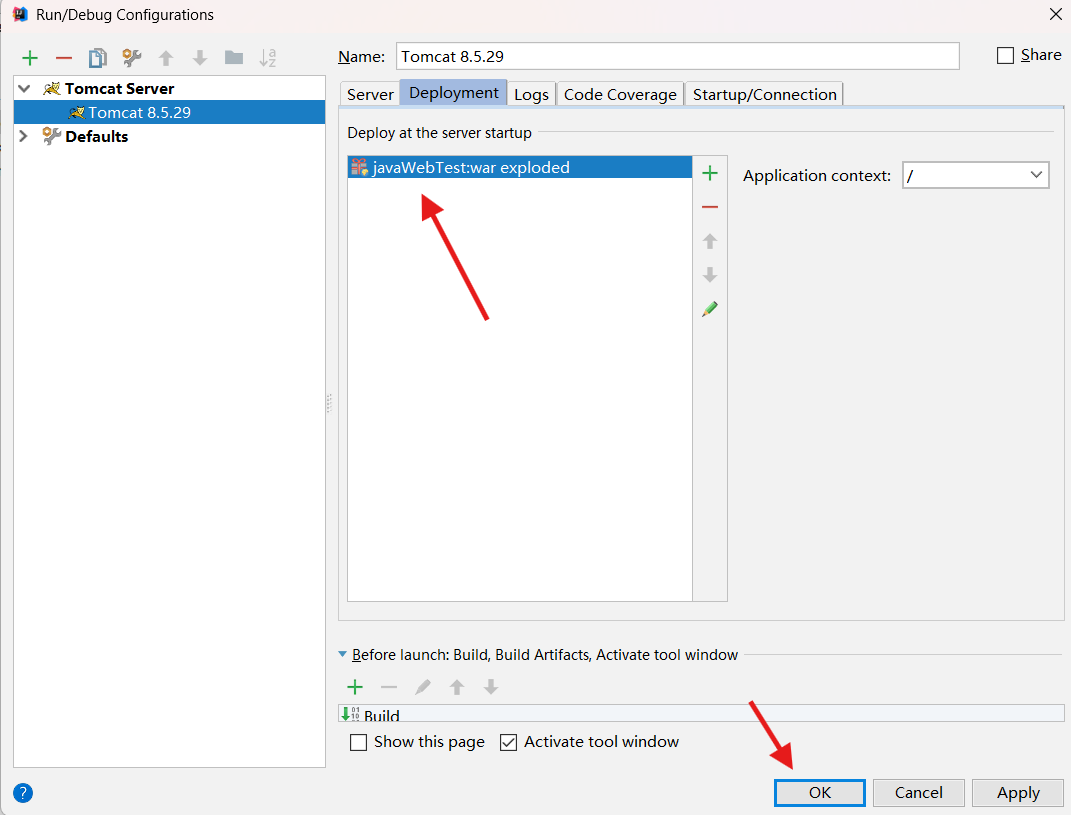Viewport: 1071px width, 815px height.
Task: Open Startup/Connection tab
Action: (x=764, y=94)
